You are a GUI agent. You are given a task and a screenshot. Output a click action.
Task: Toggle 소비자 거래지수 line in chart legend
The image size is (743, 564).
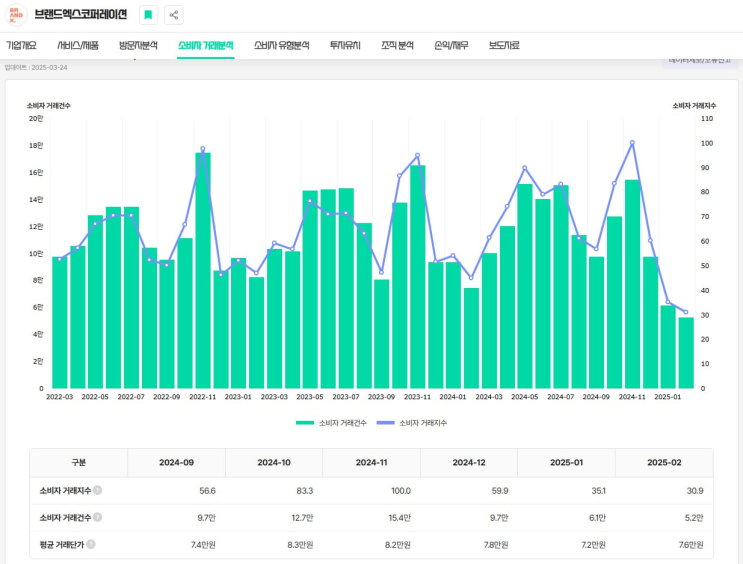[411, 423]
